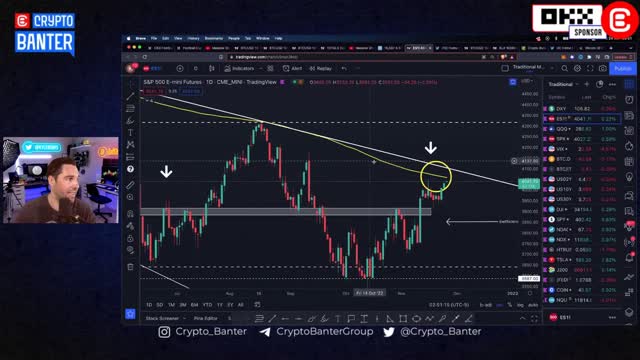This screenshot has height=360, width=640.
Task: Click the browser reload button
Action: (145, 57)
